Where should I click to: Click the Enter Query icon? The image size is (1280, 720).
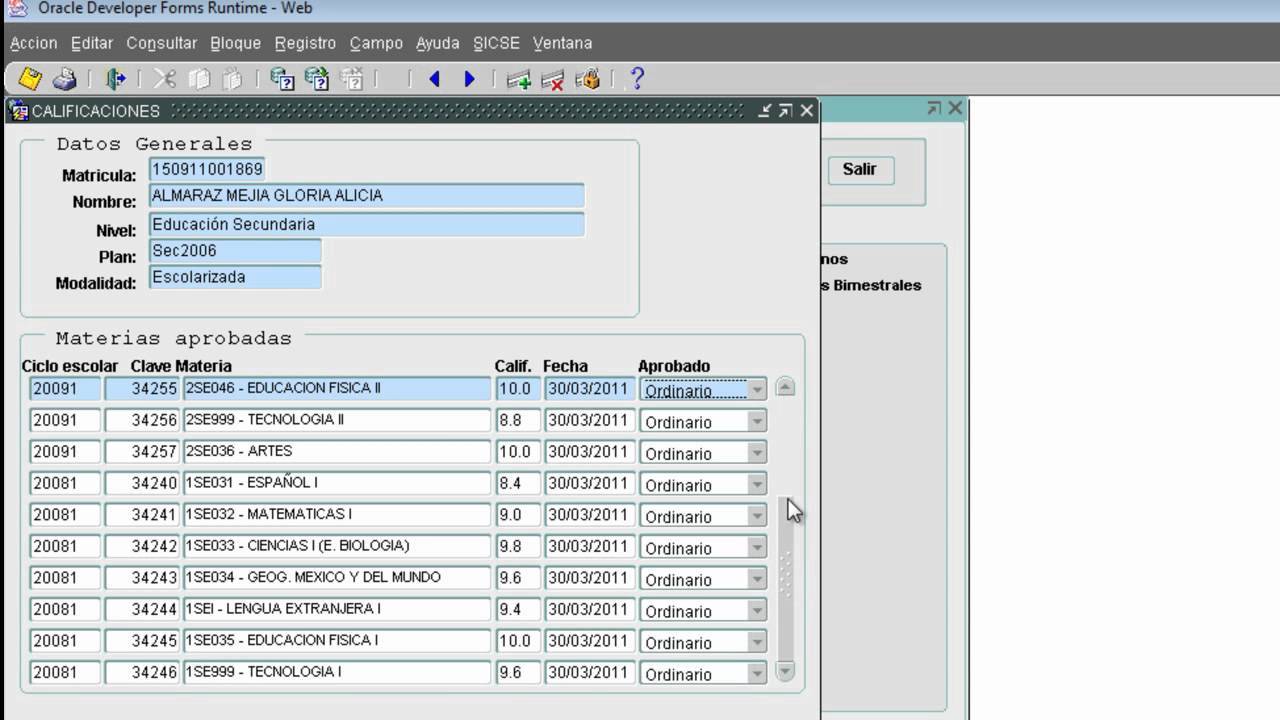[283, 79]
